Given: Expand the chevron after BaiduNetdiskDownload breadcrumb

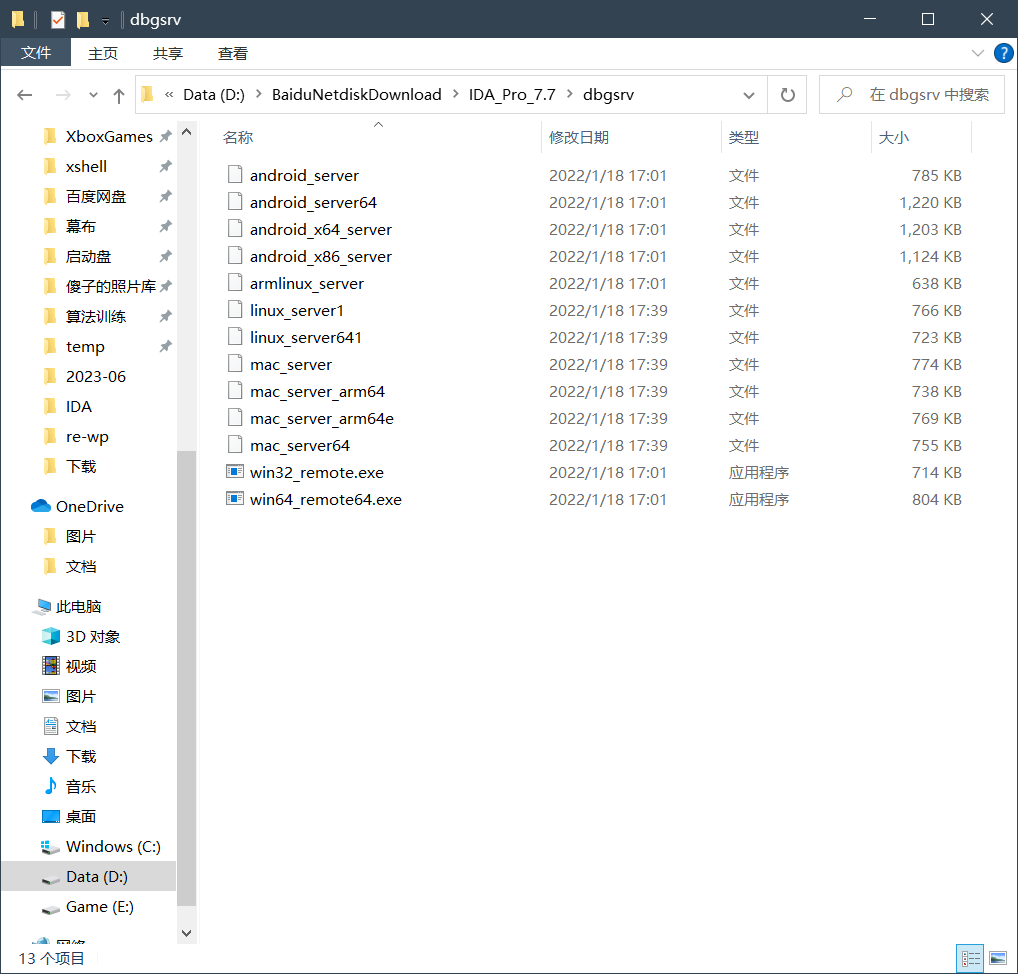Looking at the screenshot, I should click(456, 95).
